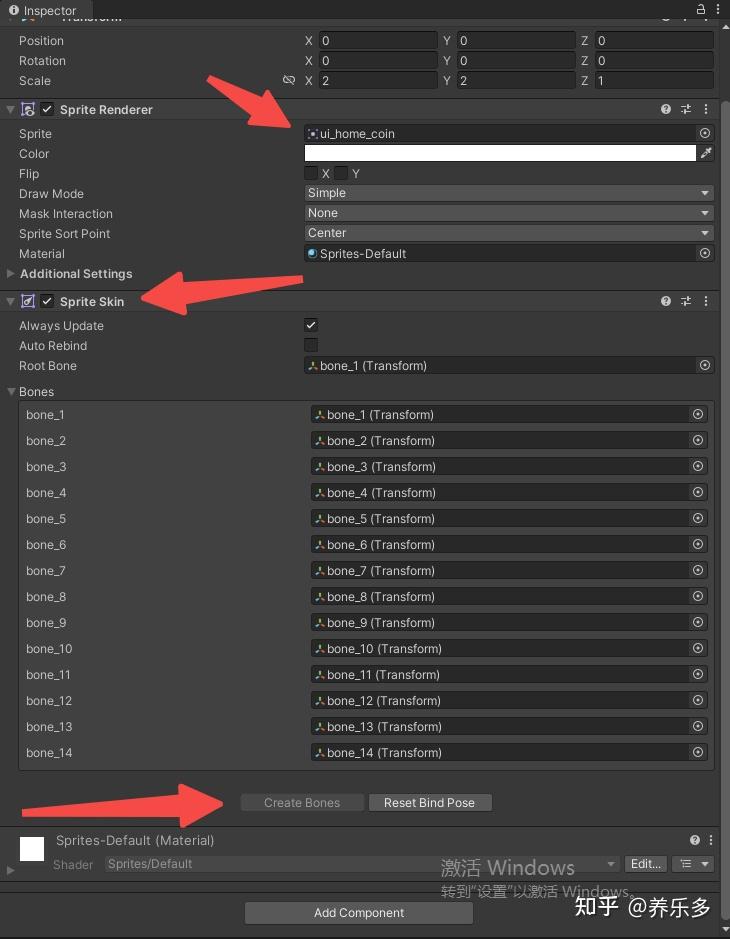Disable the Sprite Skin component checkbox
This screenshot has width=730, height=939.
pyautogui.click(x=47, y=301)
